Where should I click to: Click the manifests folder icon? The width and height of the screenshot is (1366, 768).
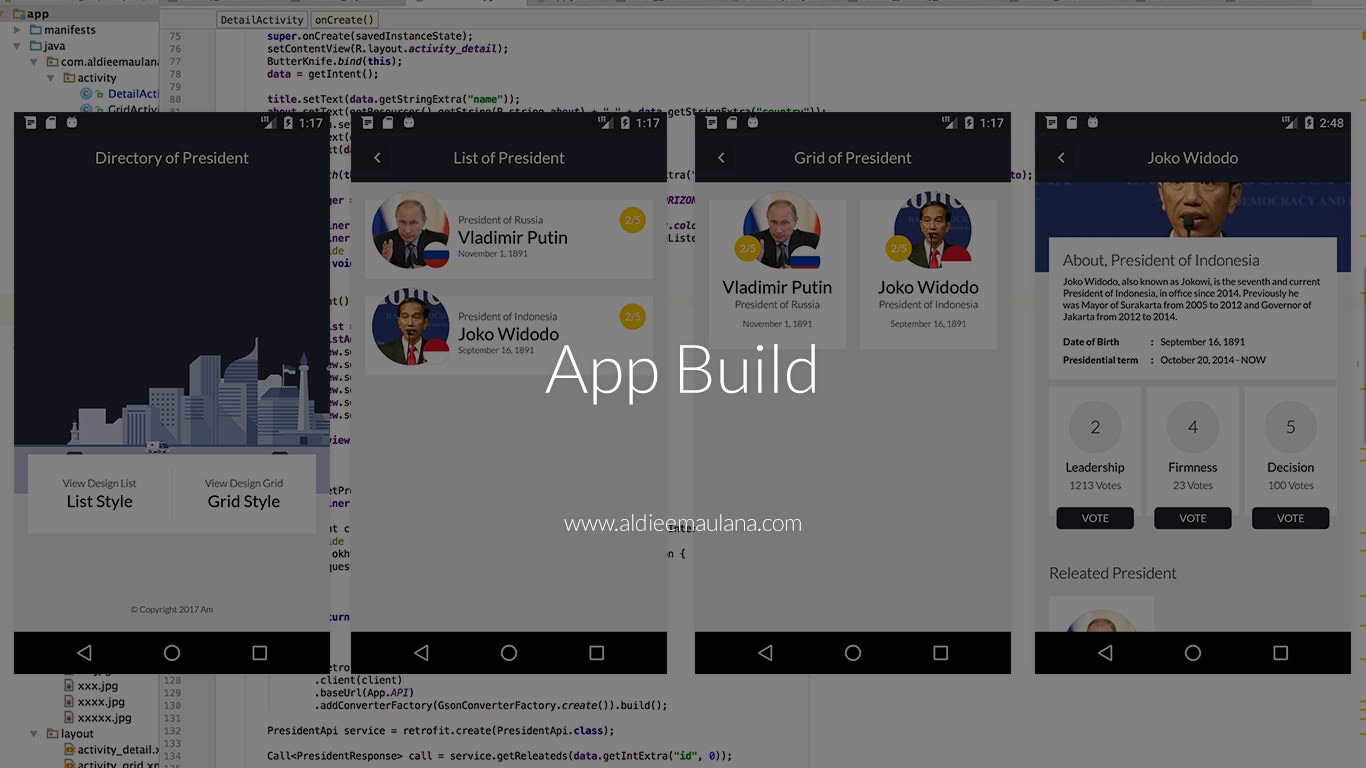(x=35, y=30)
